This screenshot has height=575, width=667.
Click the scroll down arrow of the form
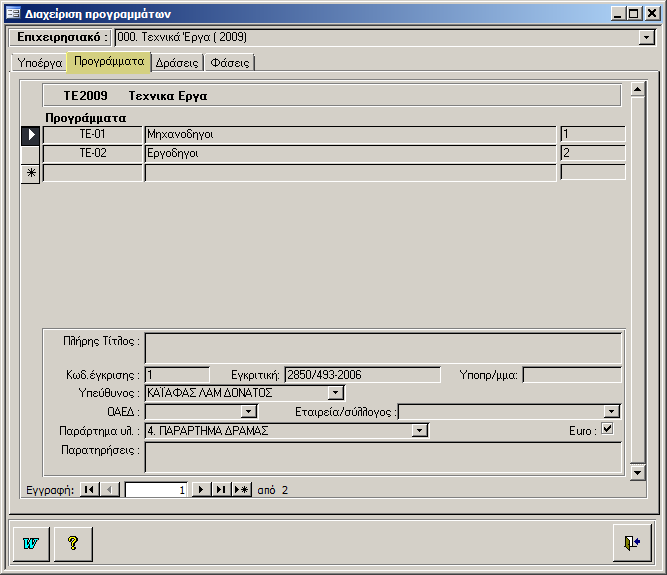[637, 471]
